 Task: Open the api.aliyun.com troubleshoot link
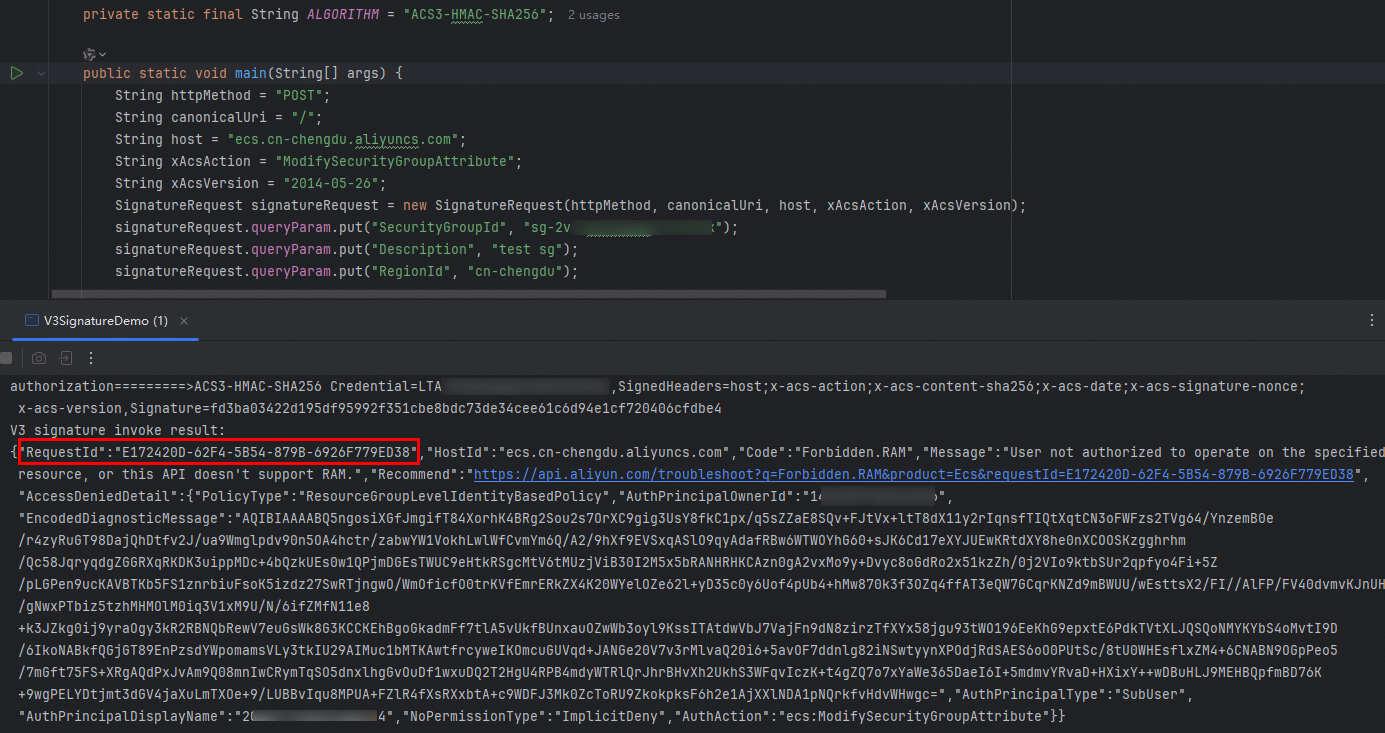point(913,474)
